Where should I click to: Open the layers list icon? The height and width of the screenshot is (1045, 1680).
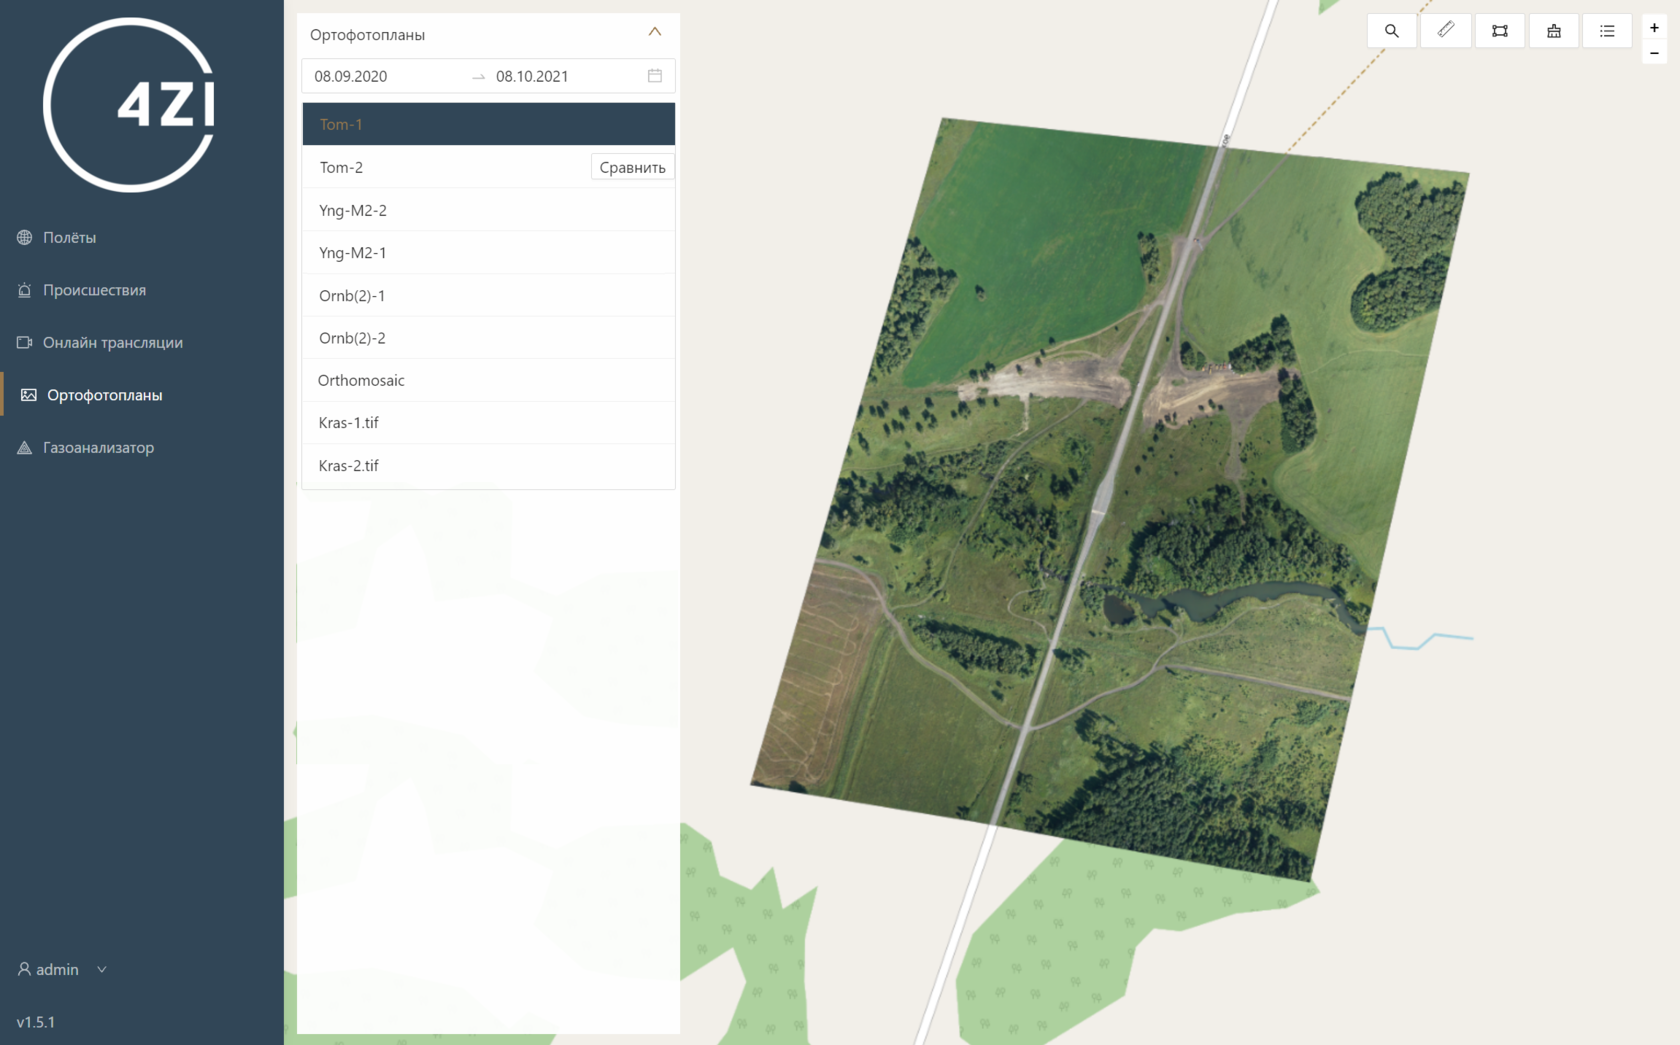(1607, 31)
